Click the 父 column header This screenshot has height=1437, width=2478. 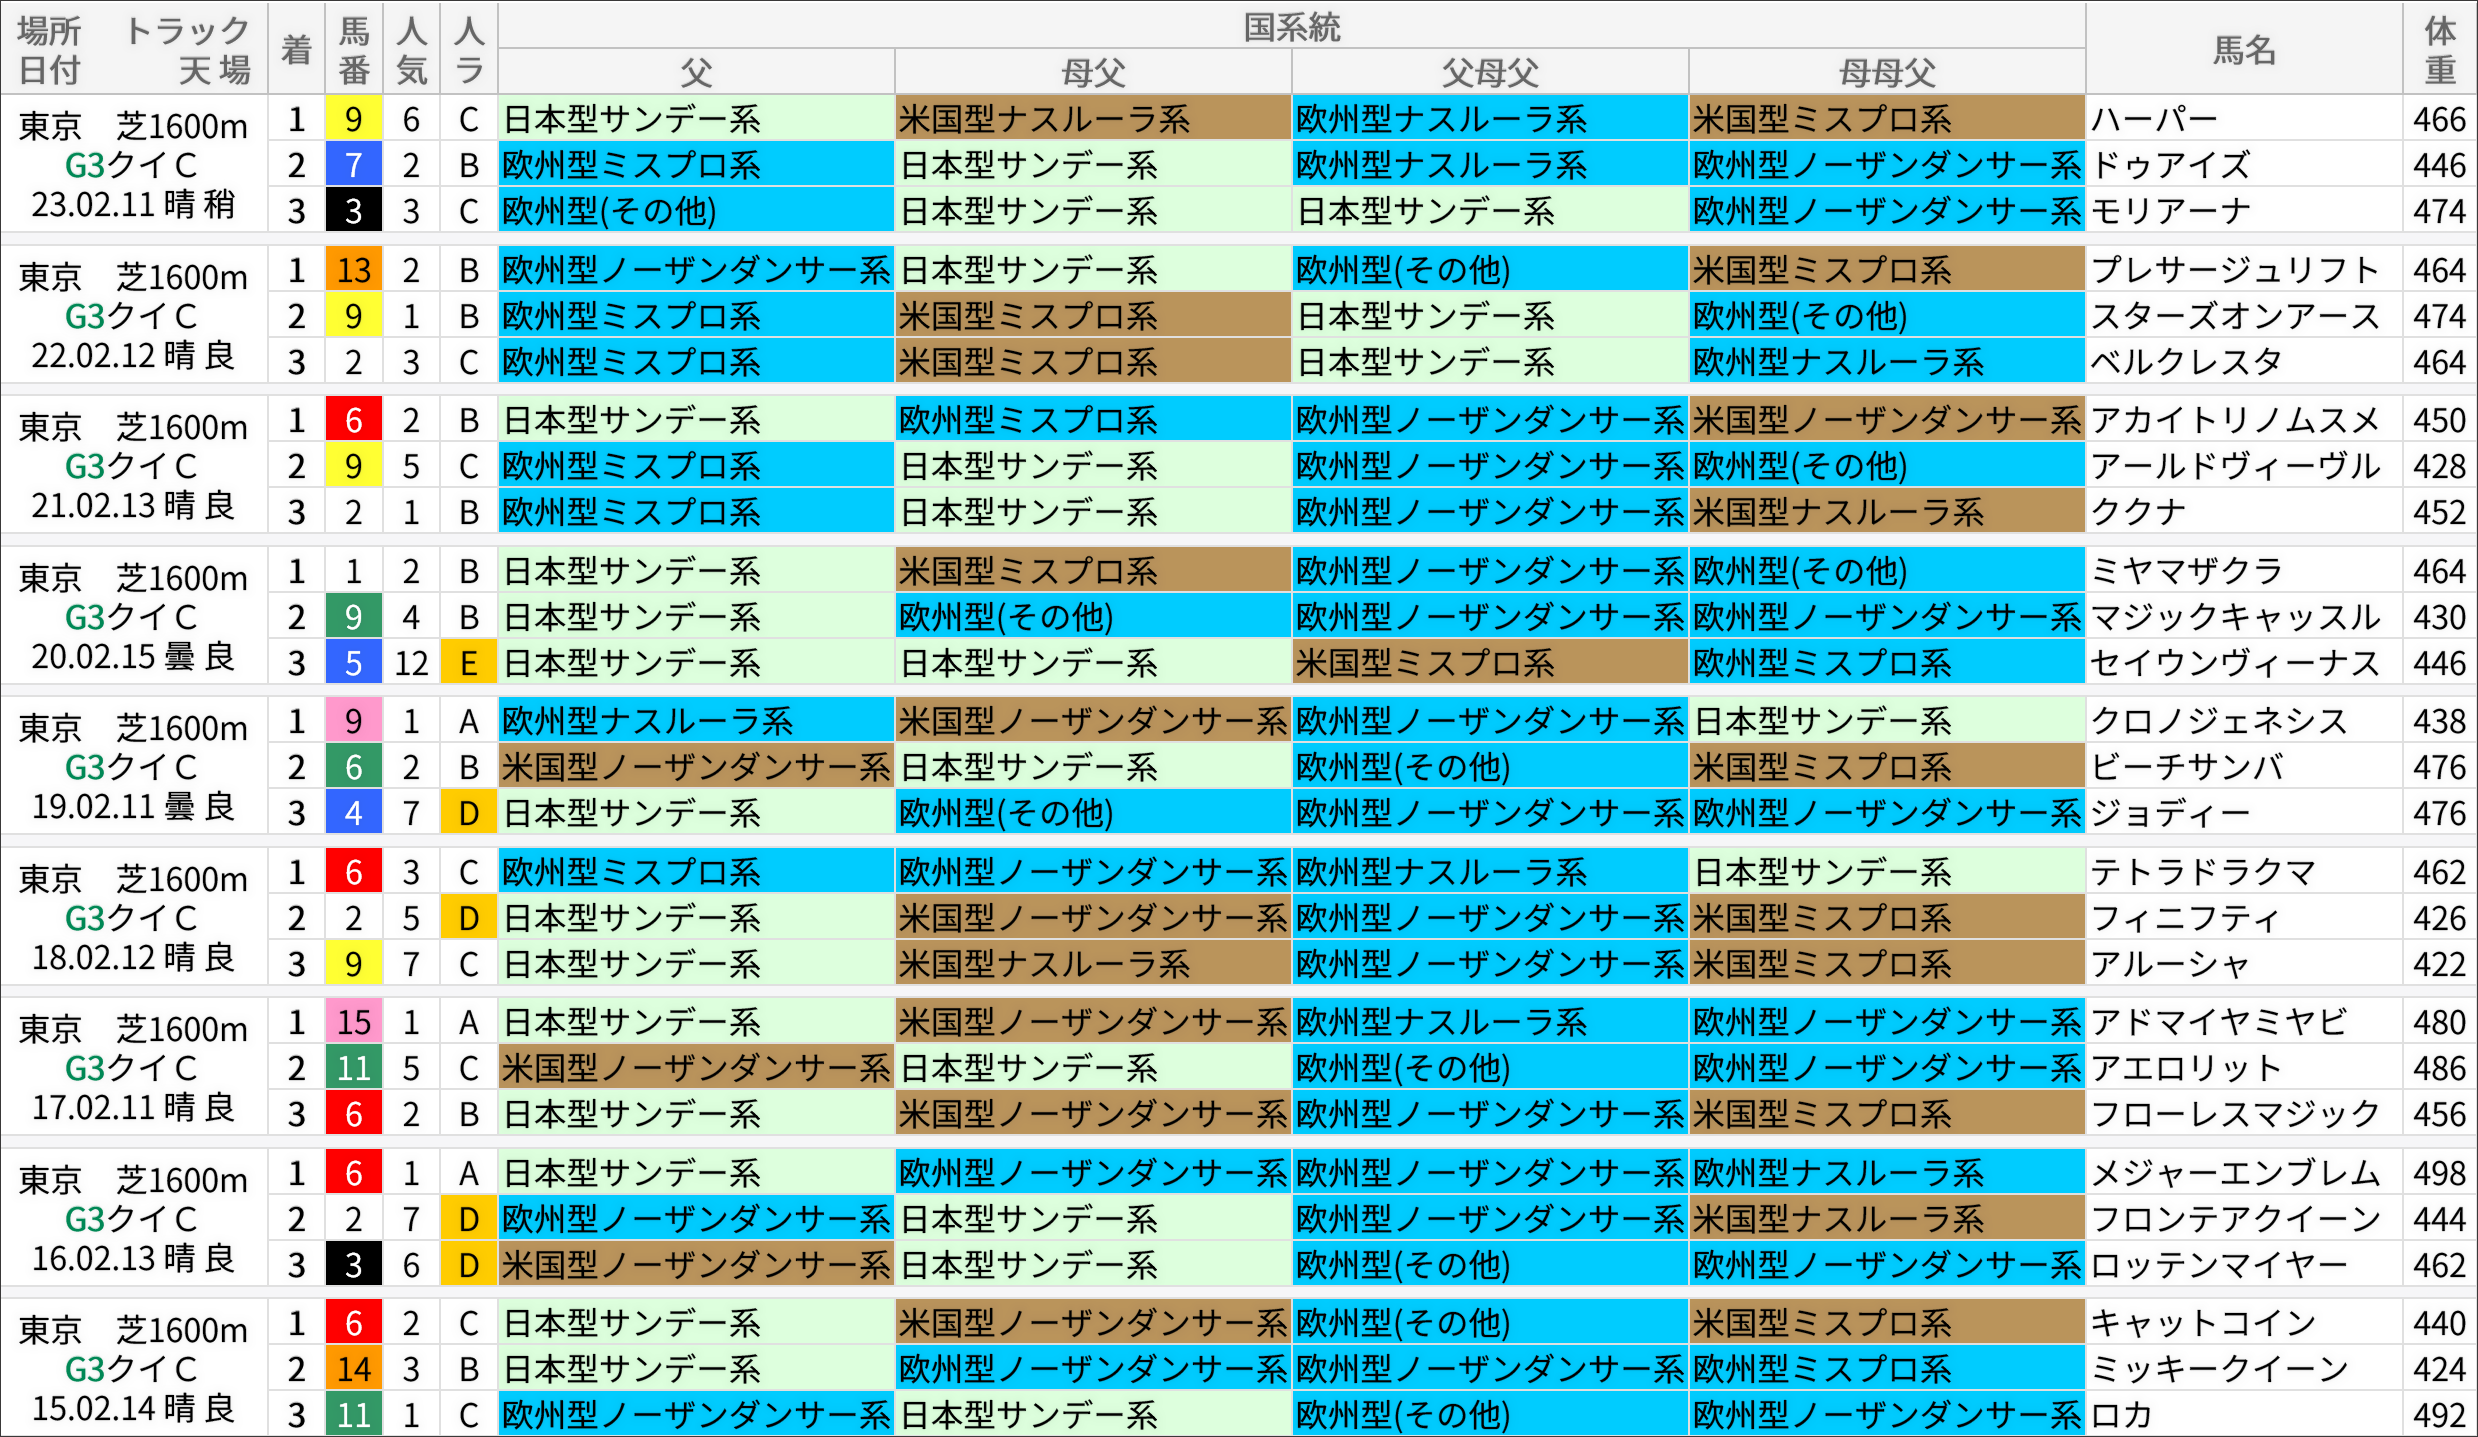coord(696,72)
